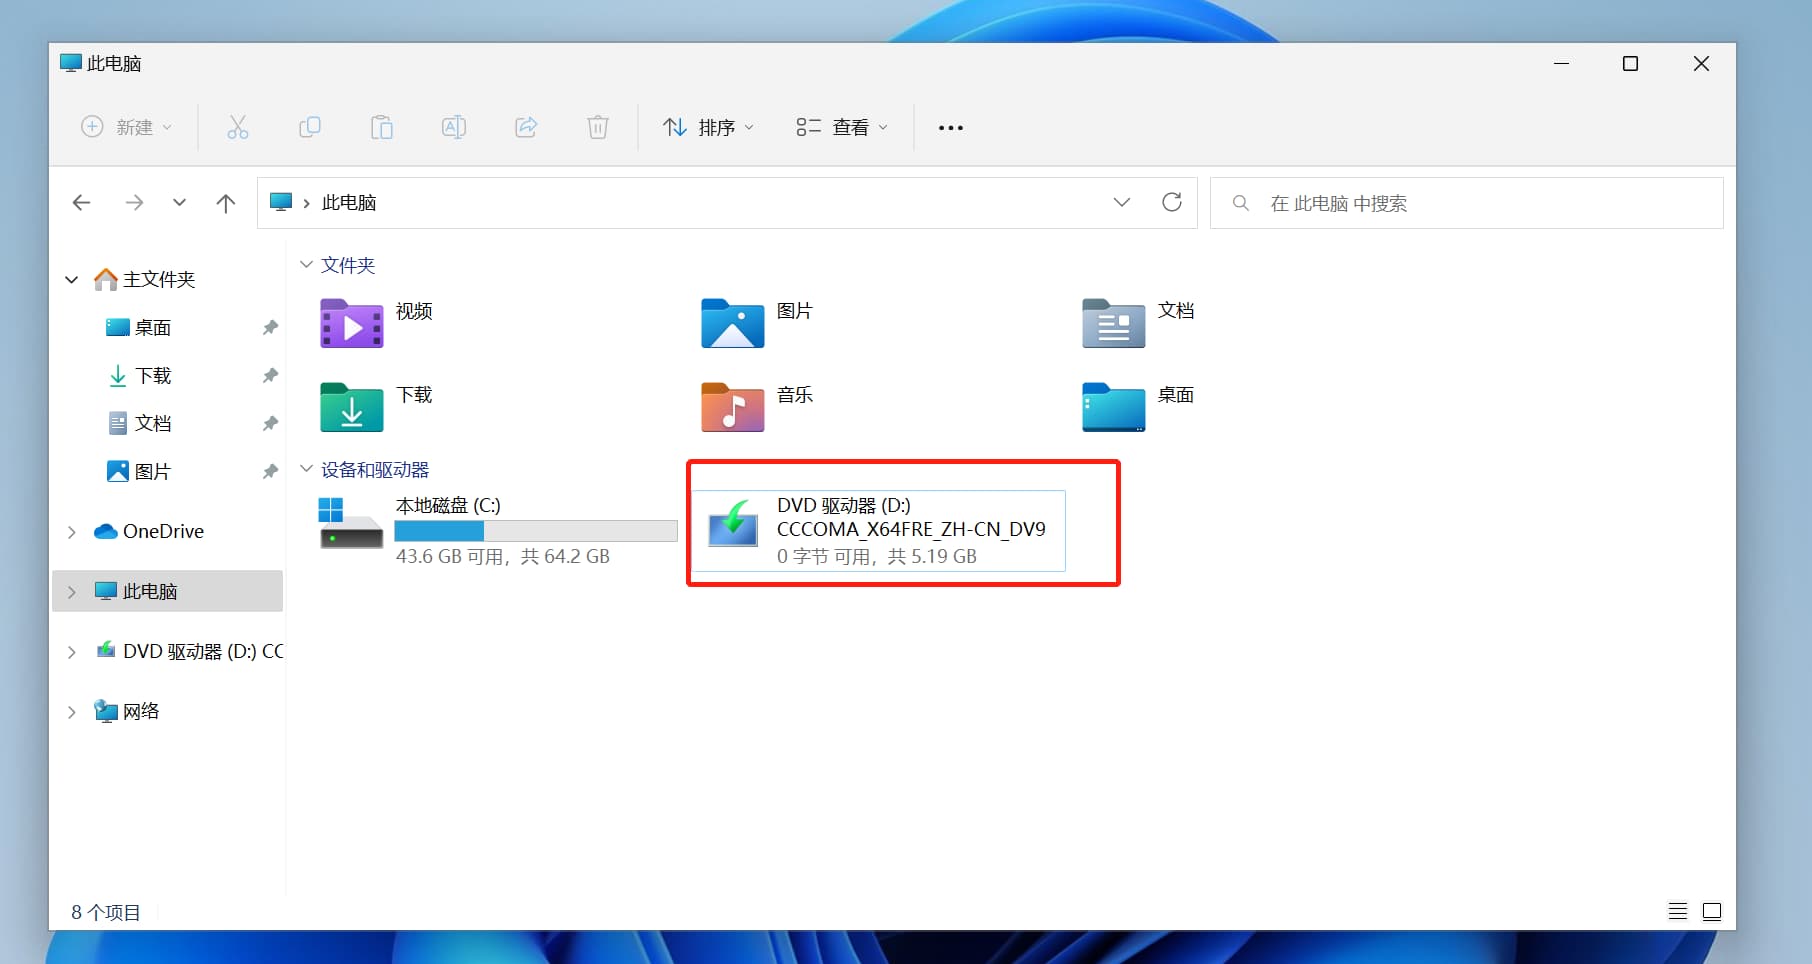The width and height of the screenshot is (1812, 964).
Task: Open the 排序 sort dropdown menu
Action: pos(709,127)
